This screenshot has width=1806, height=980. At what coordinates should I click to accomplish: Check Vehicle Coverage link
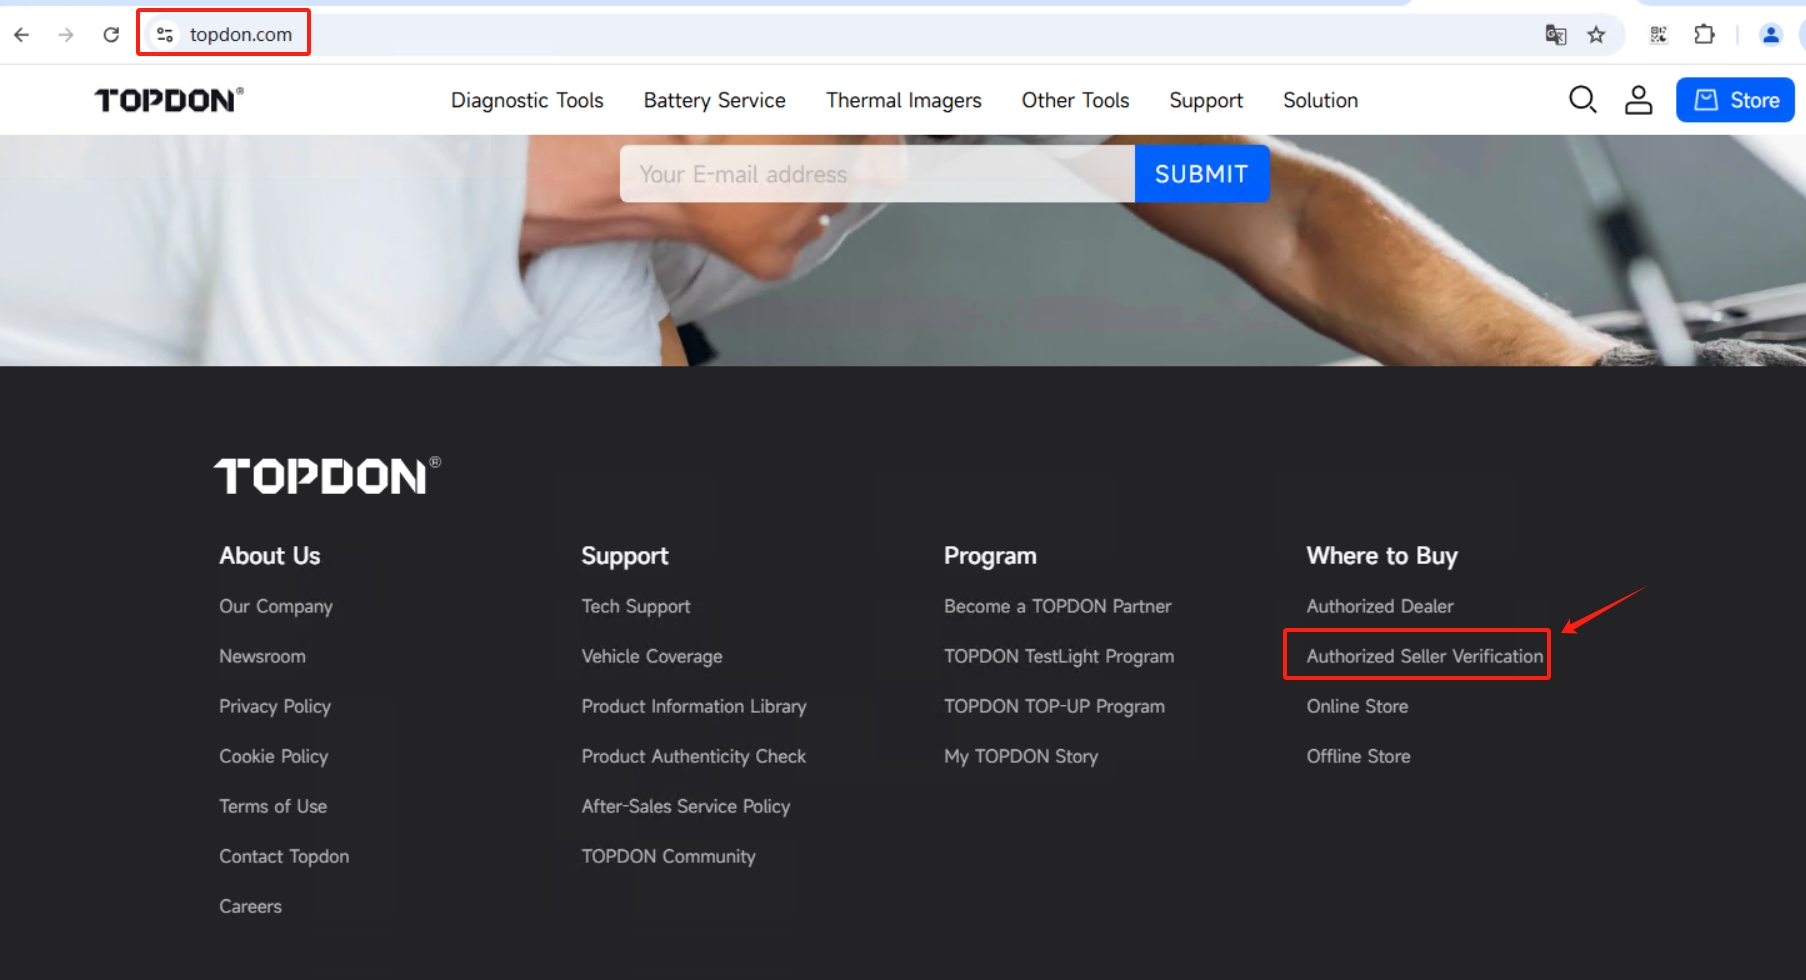point(652,656)
